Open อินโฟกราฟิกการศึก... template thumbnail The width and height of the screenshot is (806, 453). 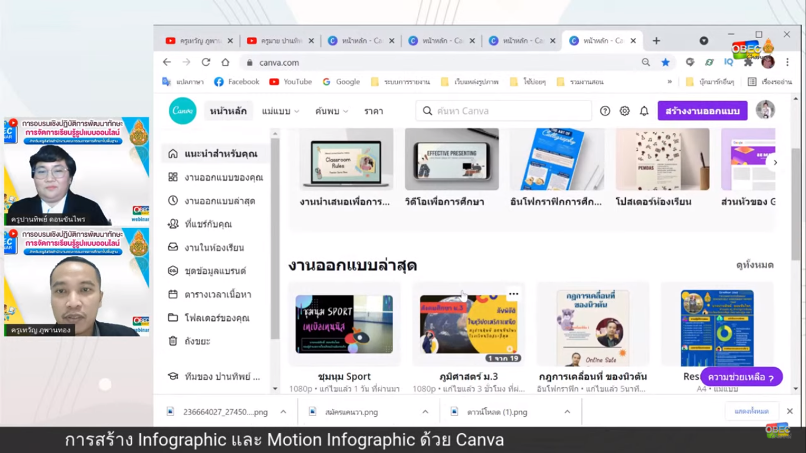[557, 159]
